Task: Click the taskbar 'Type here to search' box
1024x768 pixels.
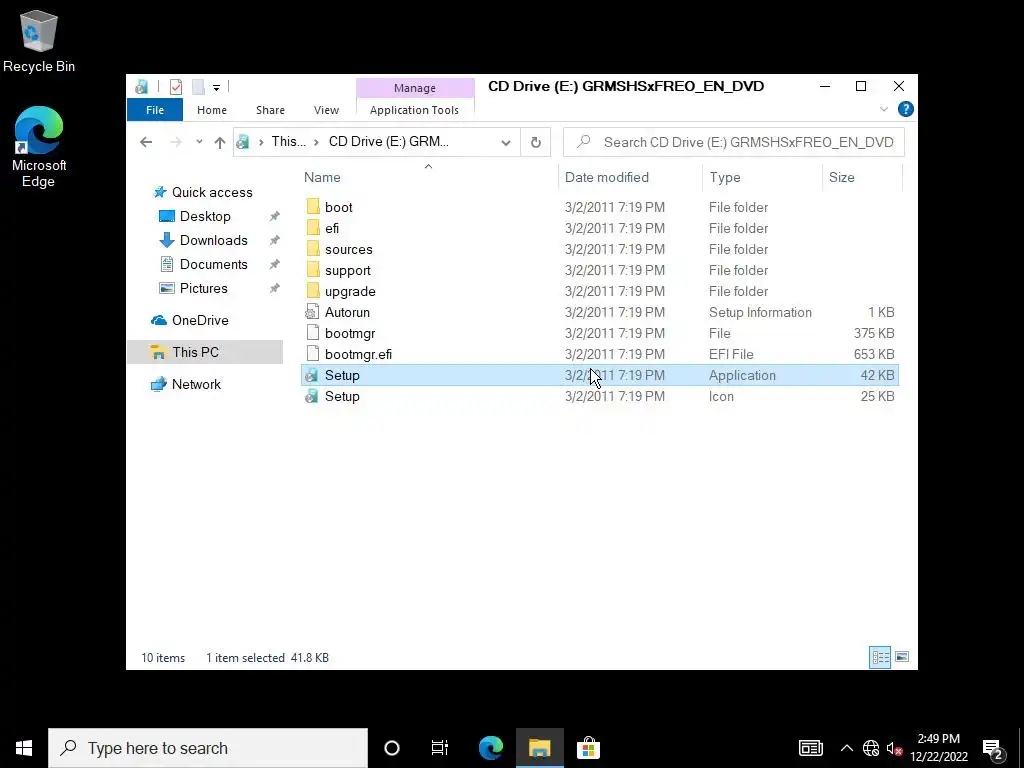Action: [208, 748]
